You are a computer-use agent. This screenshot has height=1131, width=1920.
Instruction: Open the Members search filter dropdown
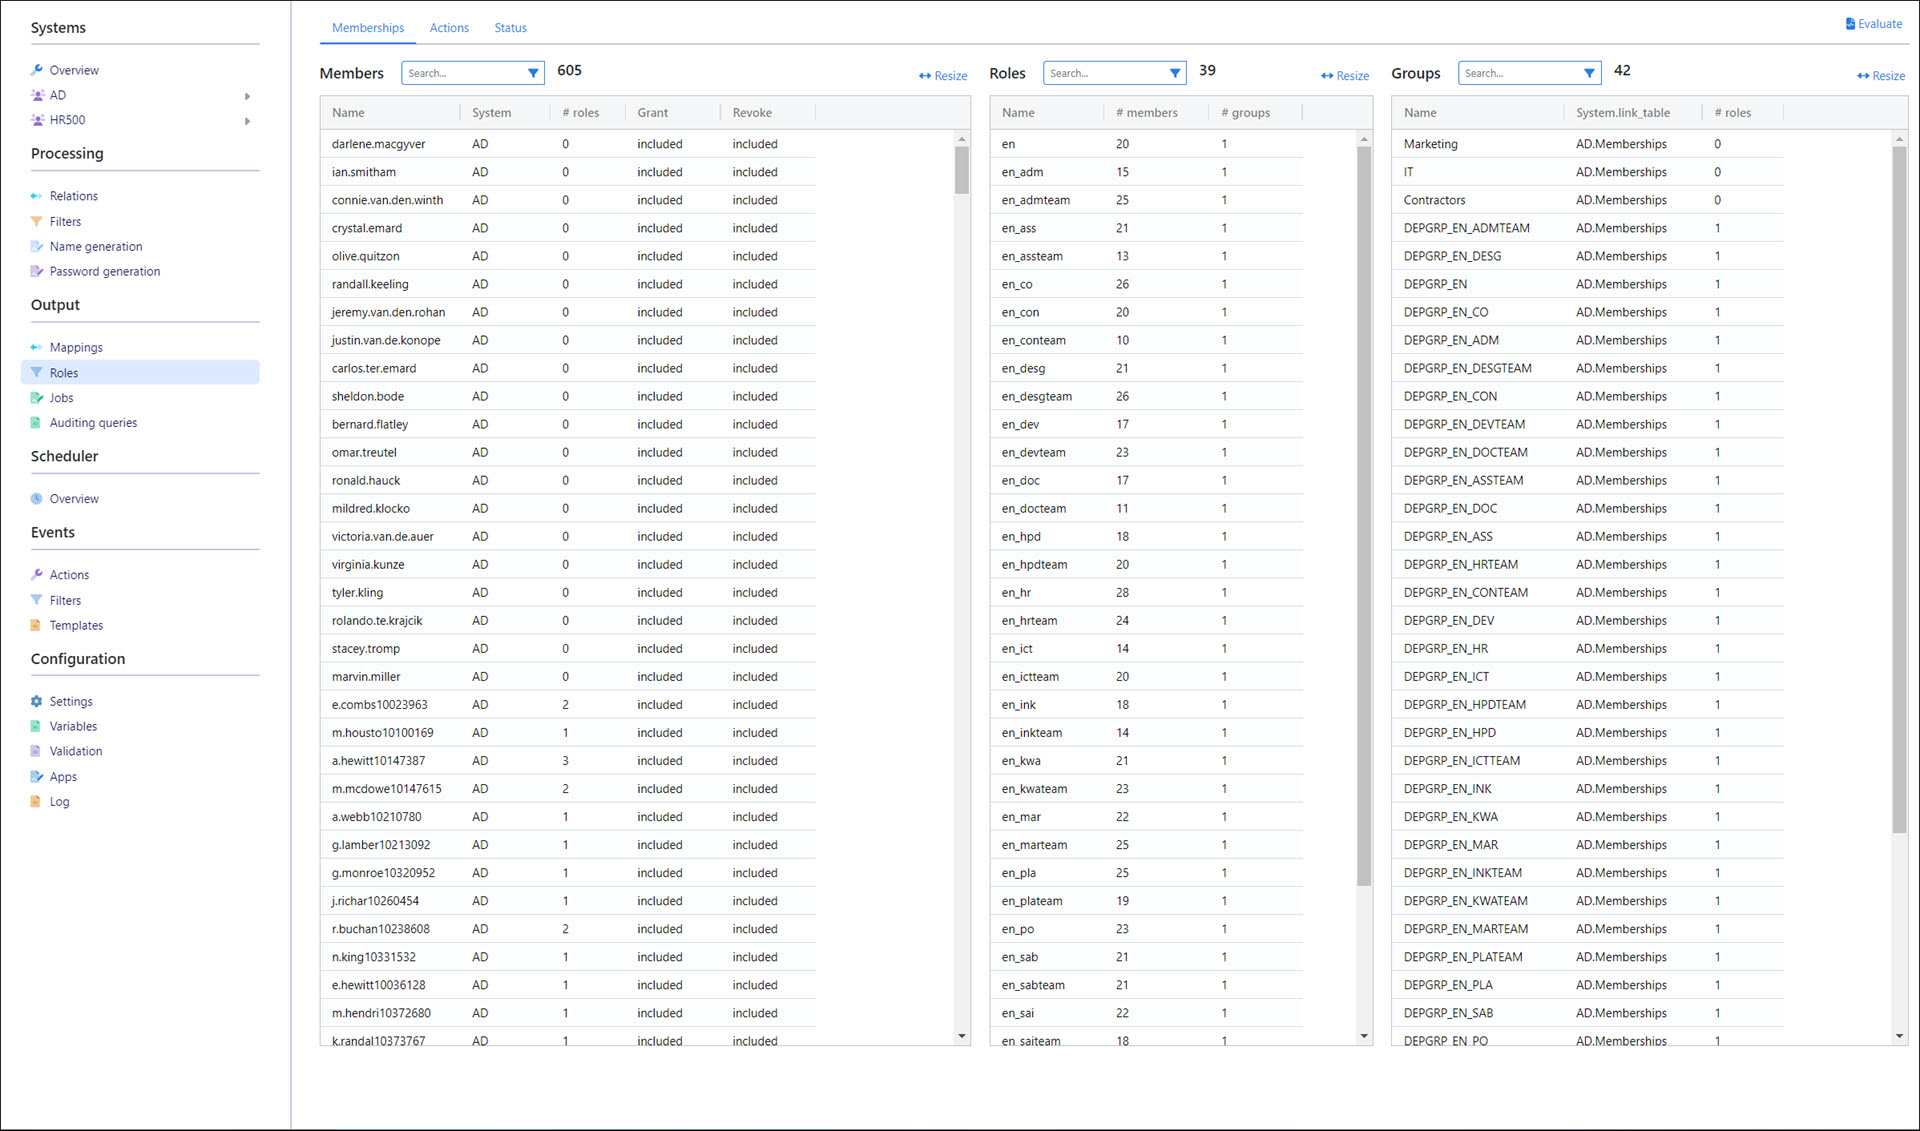click(533, 73)
